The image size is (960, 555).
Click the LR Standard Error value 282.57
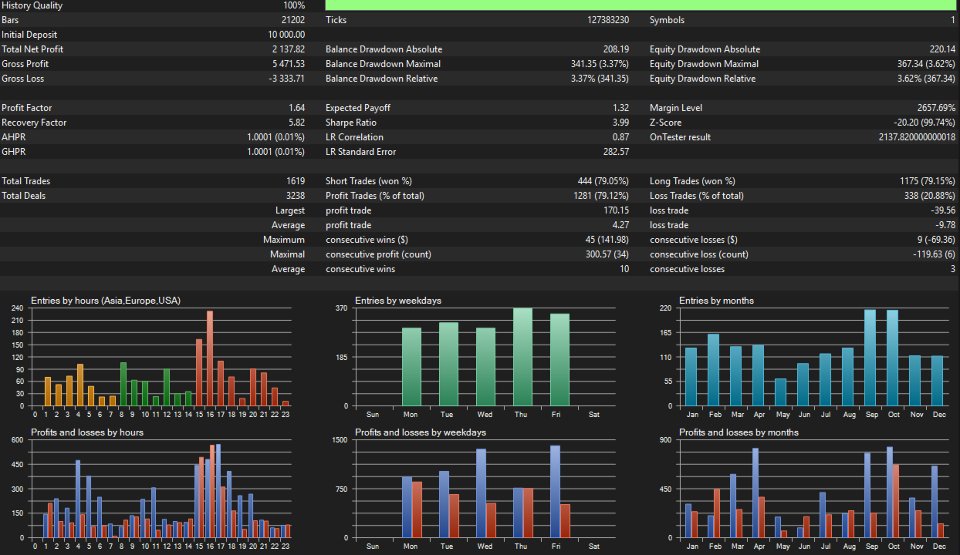(x=616, y=152)
